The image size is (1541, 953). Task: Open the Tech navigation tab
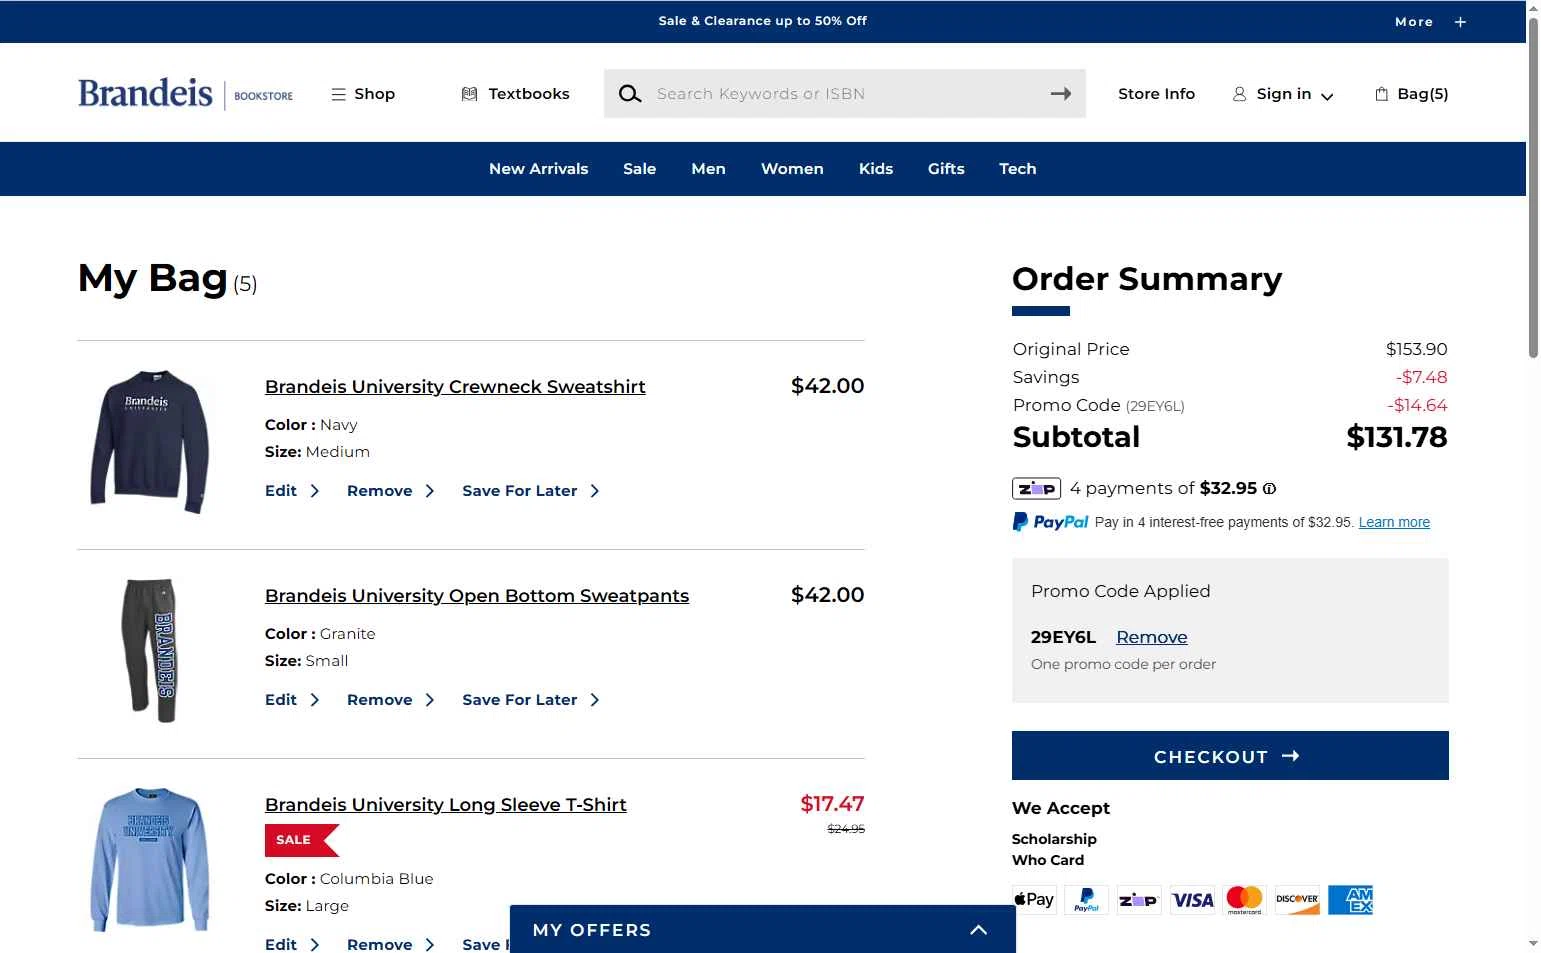(1017, 169)
